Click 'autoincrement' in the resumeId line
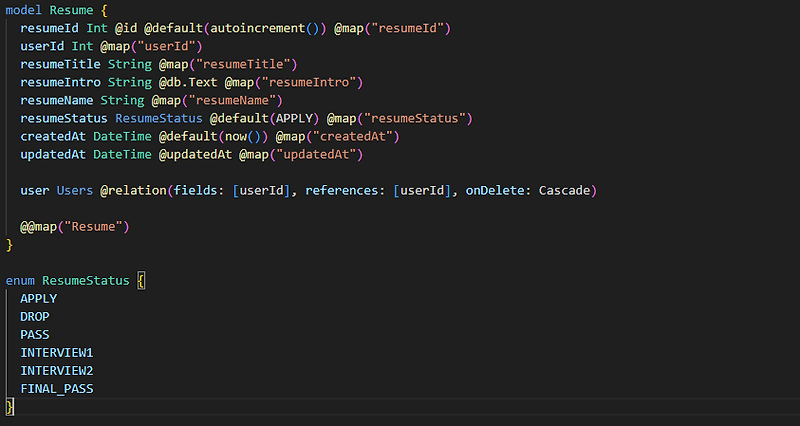The image size is (800, 426). tap(257, 28)
